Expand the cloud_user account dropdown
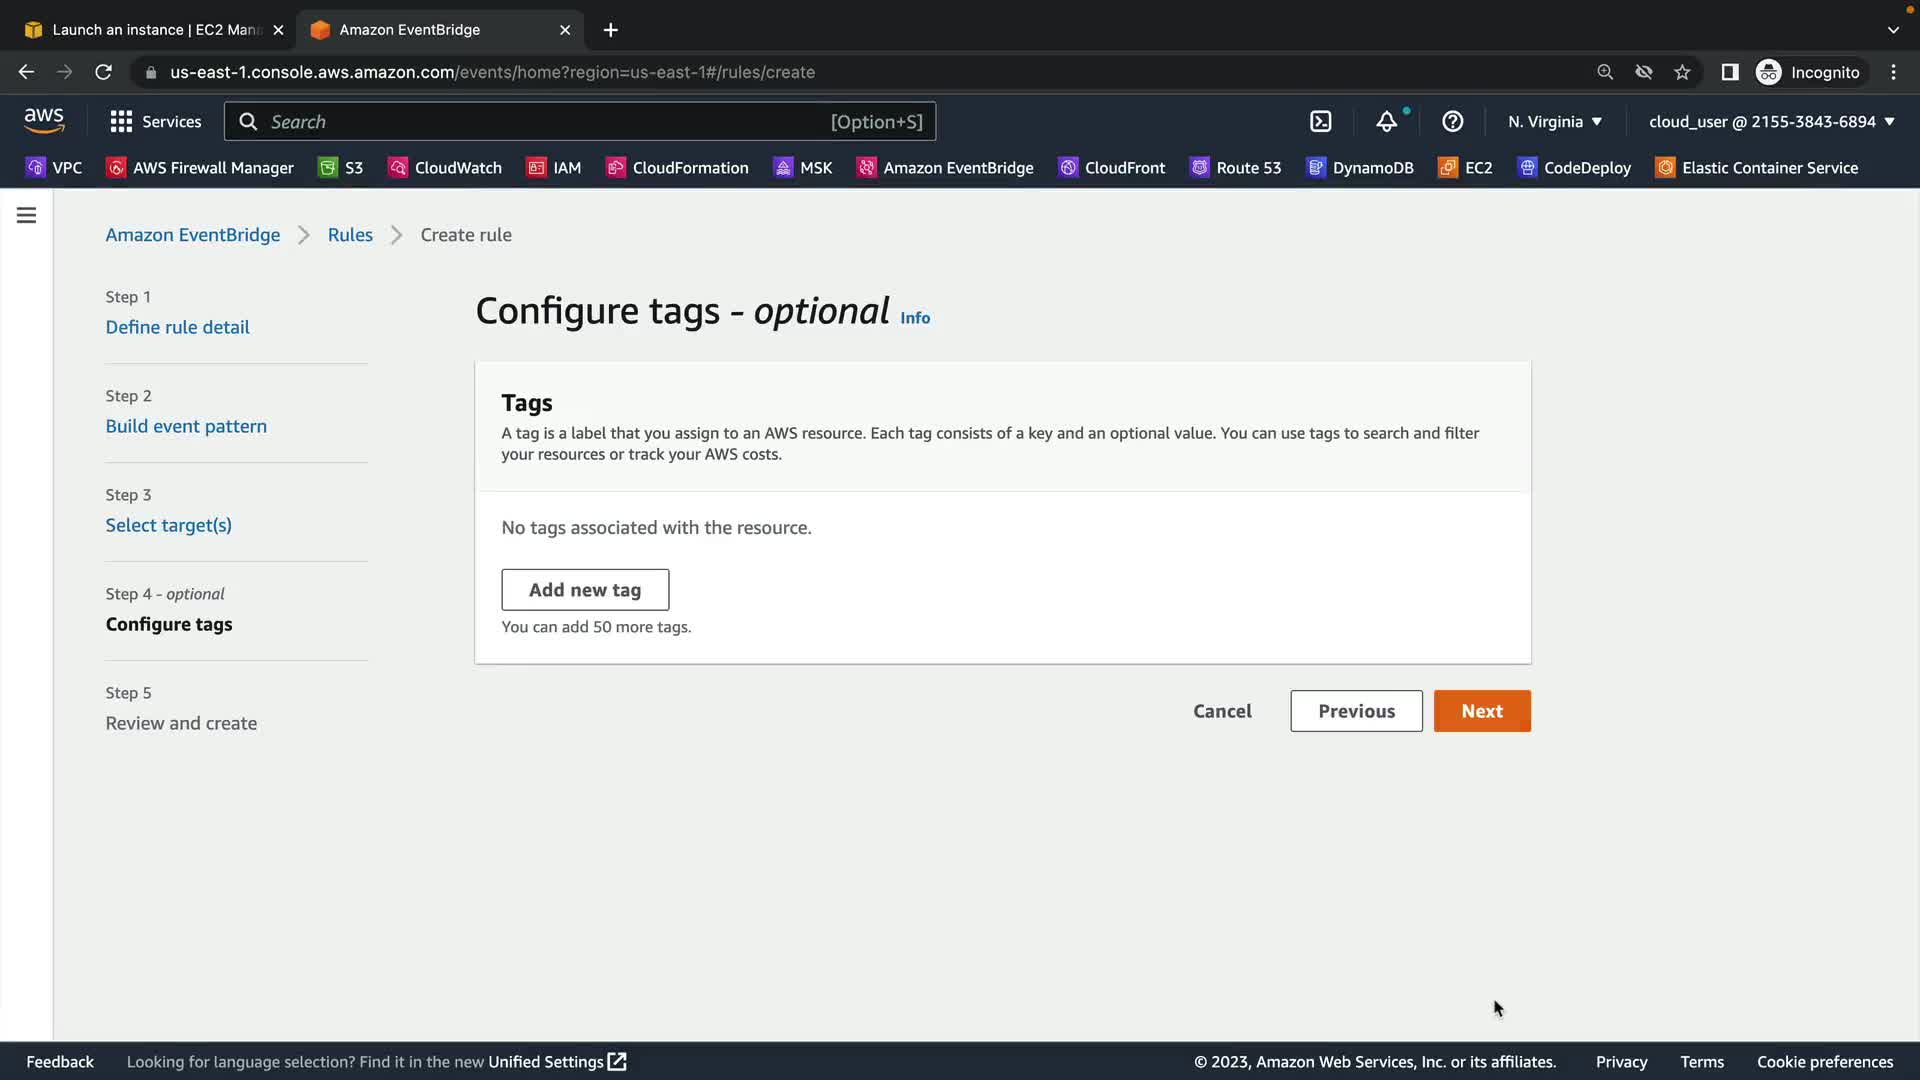The width and height of the screenshot is (1920, 1080). click(1771, 122)
